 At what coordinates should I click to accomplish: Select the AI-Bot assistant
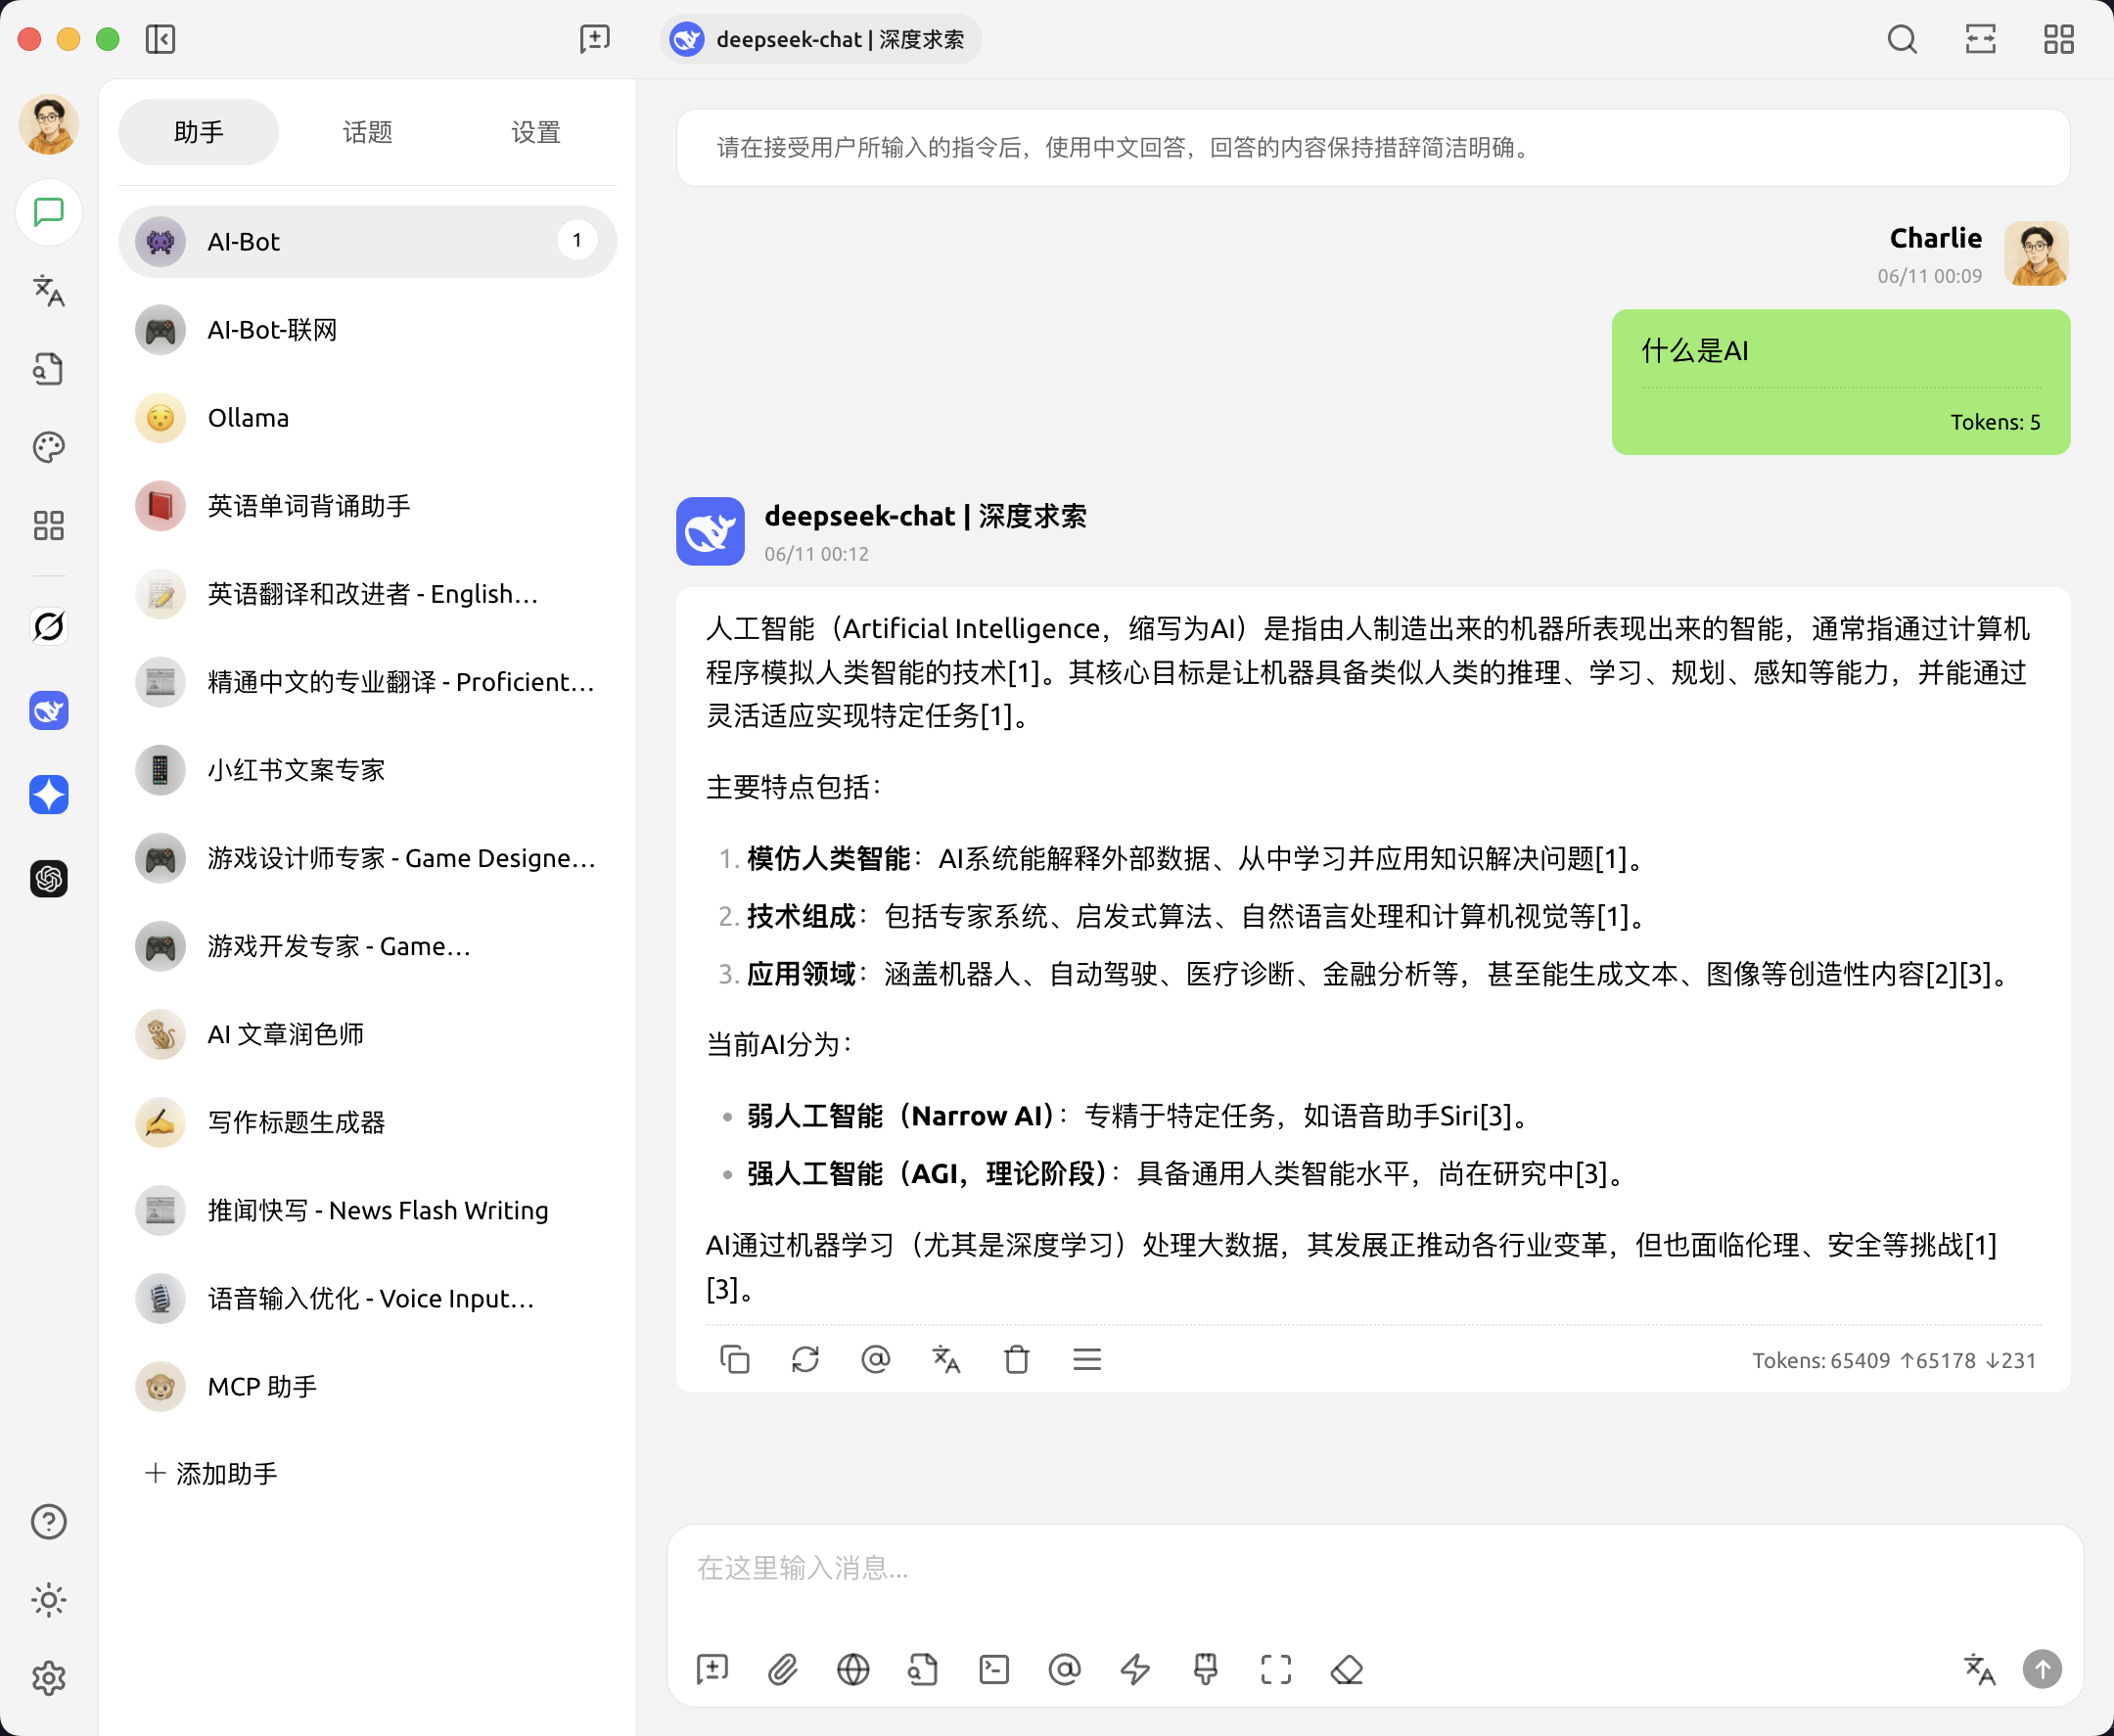point(367,241)
